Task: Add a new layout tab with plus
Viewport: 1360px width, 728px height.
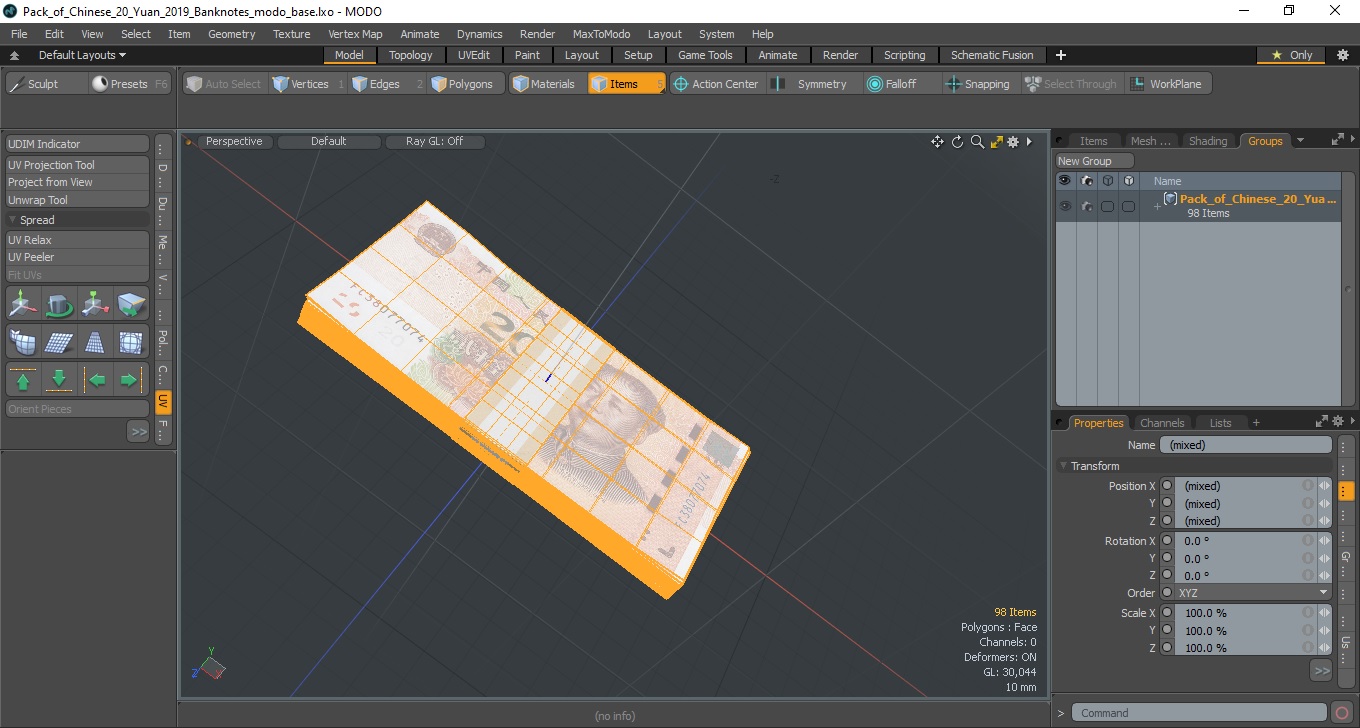Action: (x=1061, y=55)
